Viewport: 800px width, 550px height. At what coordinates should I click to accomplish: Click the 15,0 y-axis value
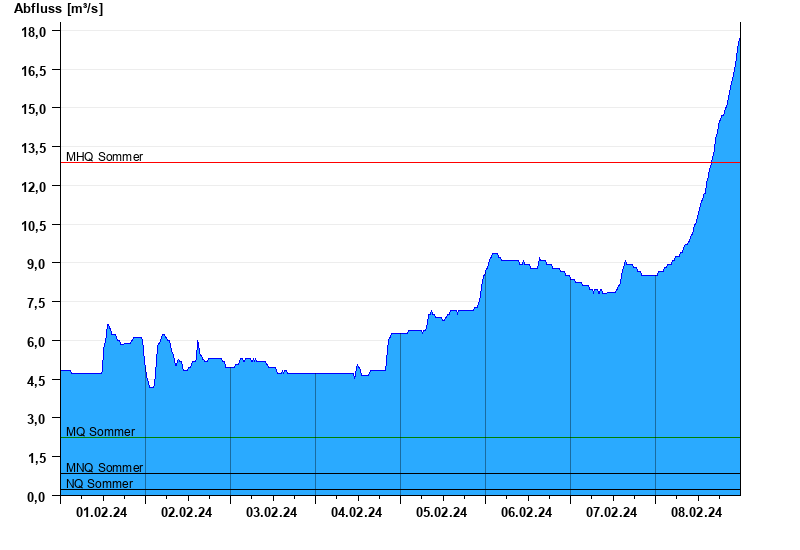tap(34, 109)
